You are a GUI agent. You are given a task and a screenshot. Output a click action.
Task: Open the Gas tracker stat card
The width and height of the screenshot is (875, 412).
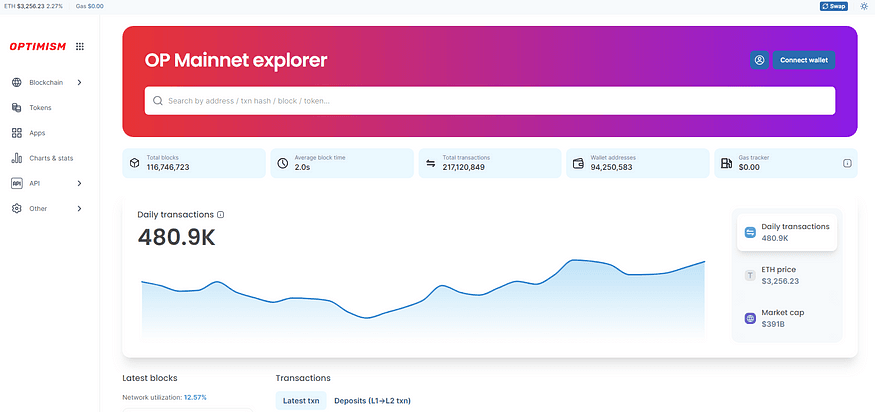click(x=786, y=163)
